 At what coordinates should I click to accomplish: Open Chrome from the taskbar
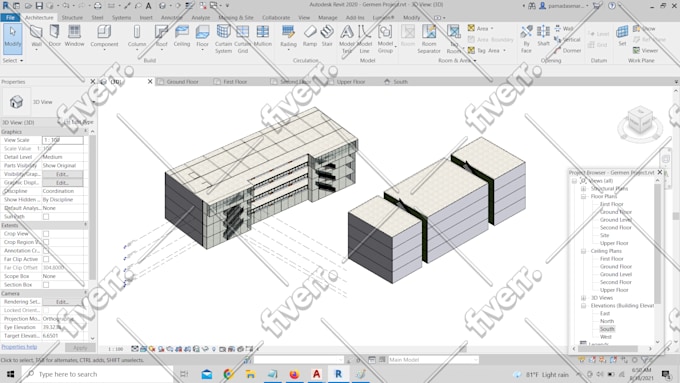tap(229, 374)
